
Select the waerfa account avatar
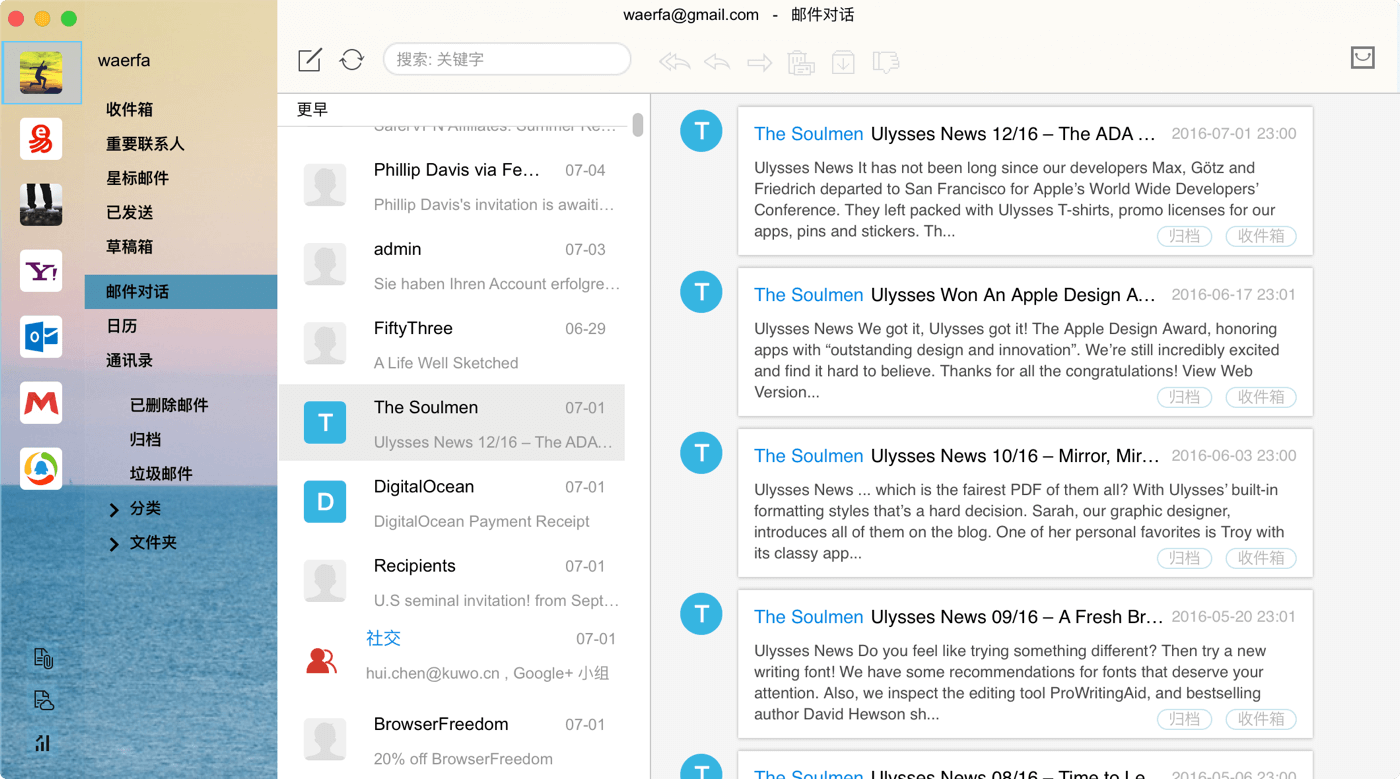point(41,73)
